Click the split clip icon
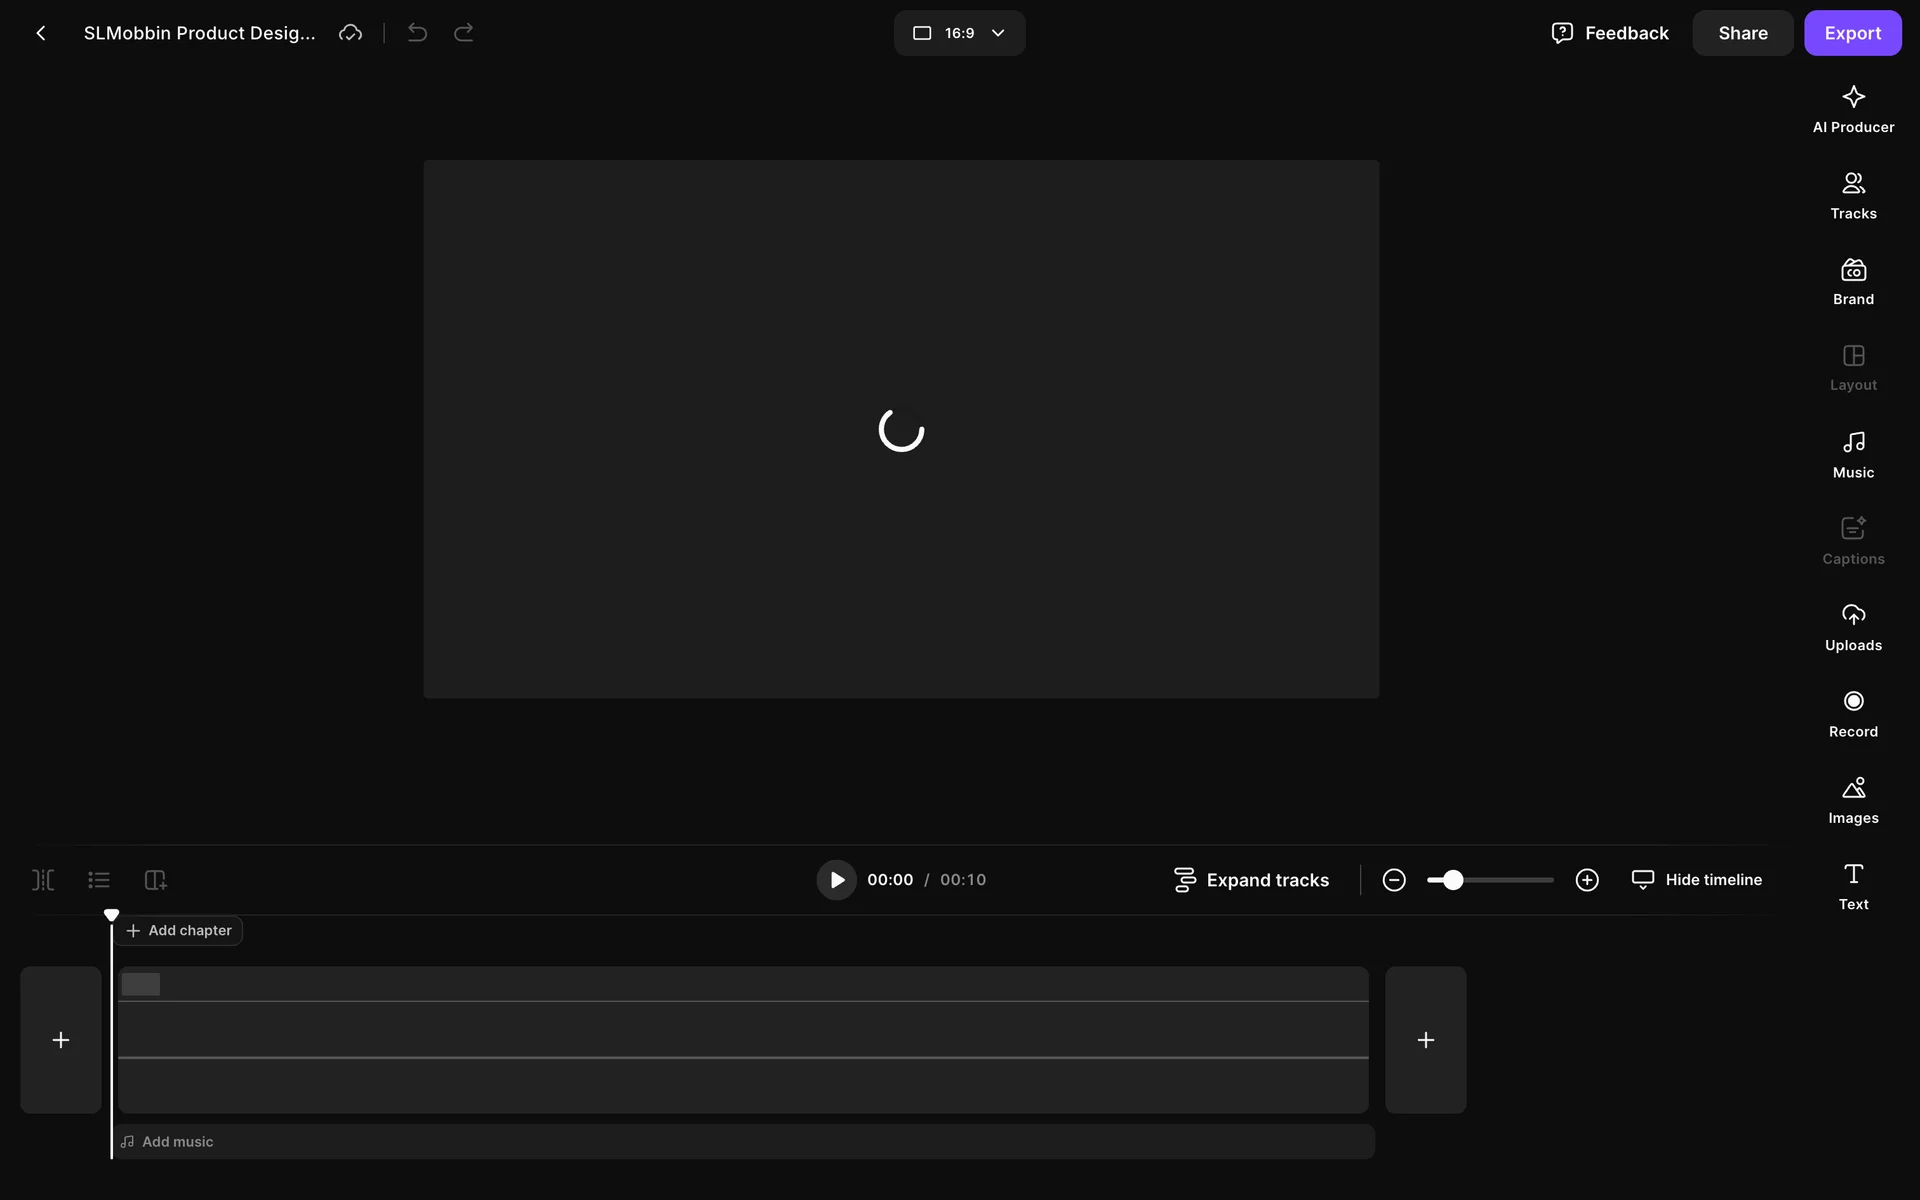The image size is (1920, 1200). [x=43, y=880]
